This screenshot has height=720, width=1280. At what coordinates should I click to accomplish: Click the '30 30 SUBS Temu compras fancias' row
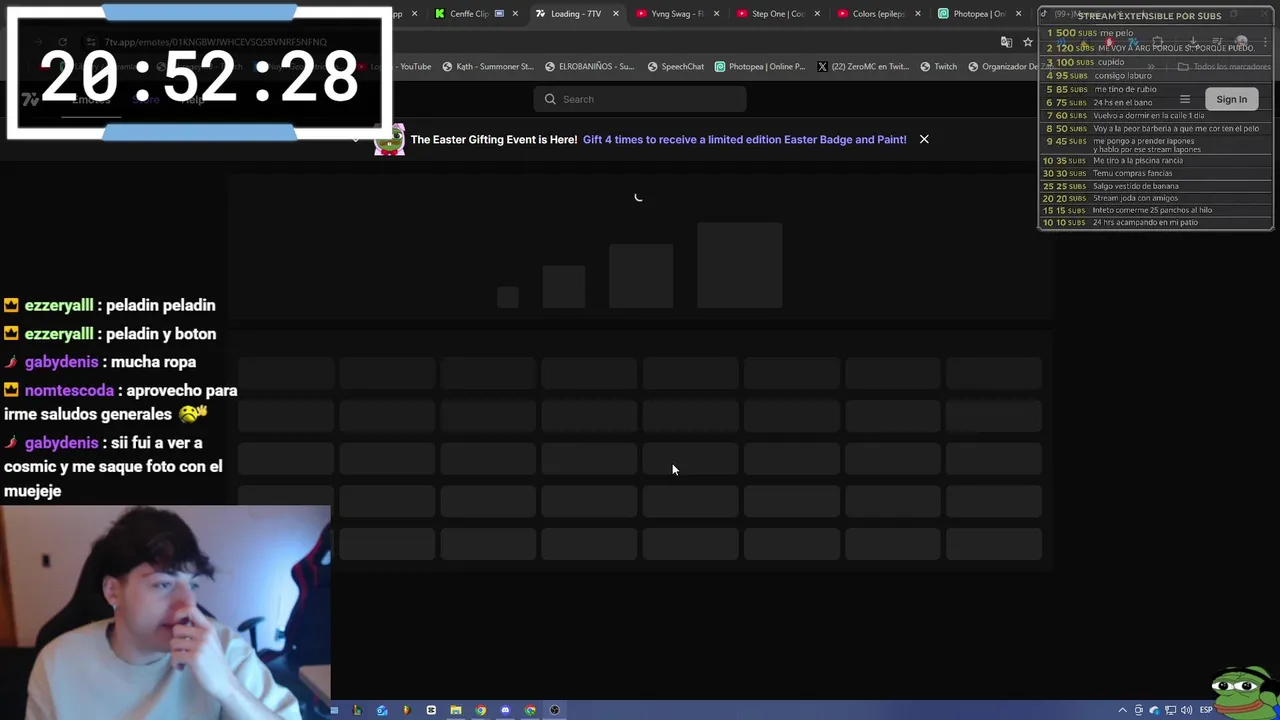pyautogui.click(x=1155, y=173)
